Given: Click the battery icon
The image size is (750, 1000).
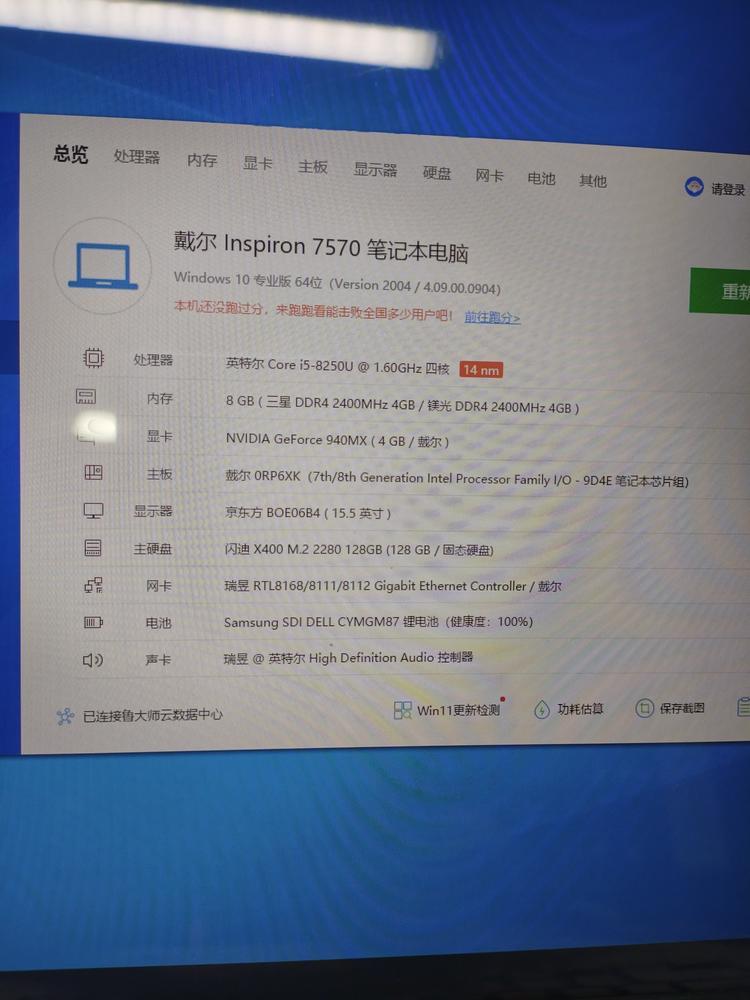Looking at the screenshot, I should tap(93, 623).
